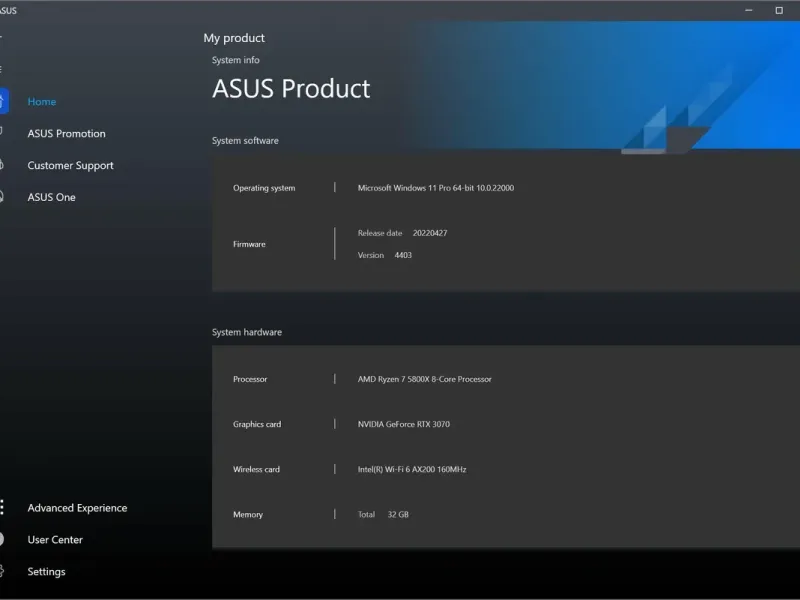The image size is (800, 600).
Task: Select the 'My product' heading
Action: coord(234,38)
